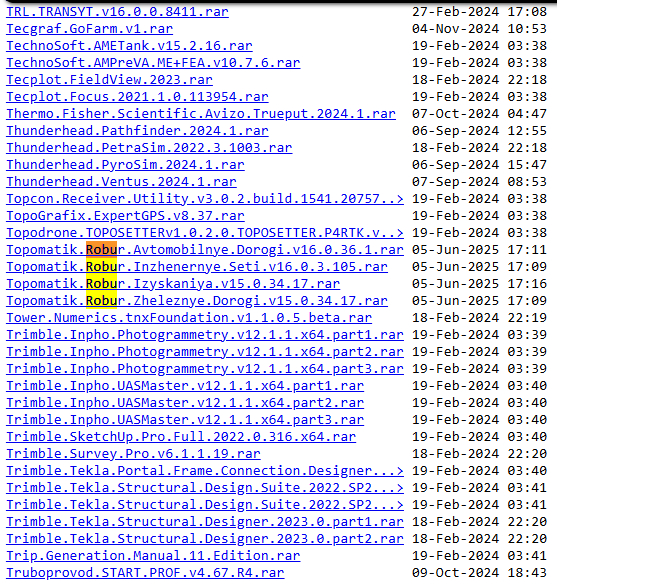Screen dimensions: 653x584
Task: Open Tower.Numerics.tnxFoundation.v1.1.0.5.beta.rar
Action: pyautogui.click(x=189, y=318)
